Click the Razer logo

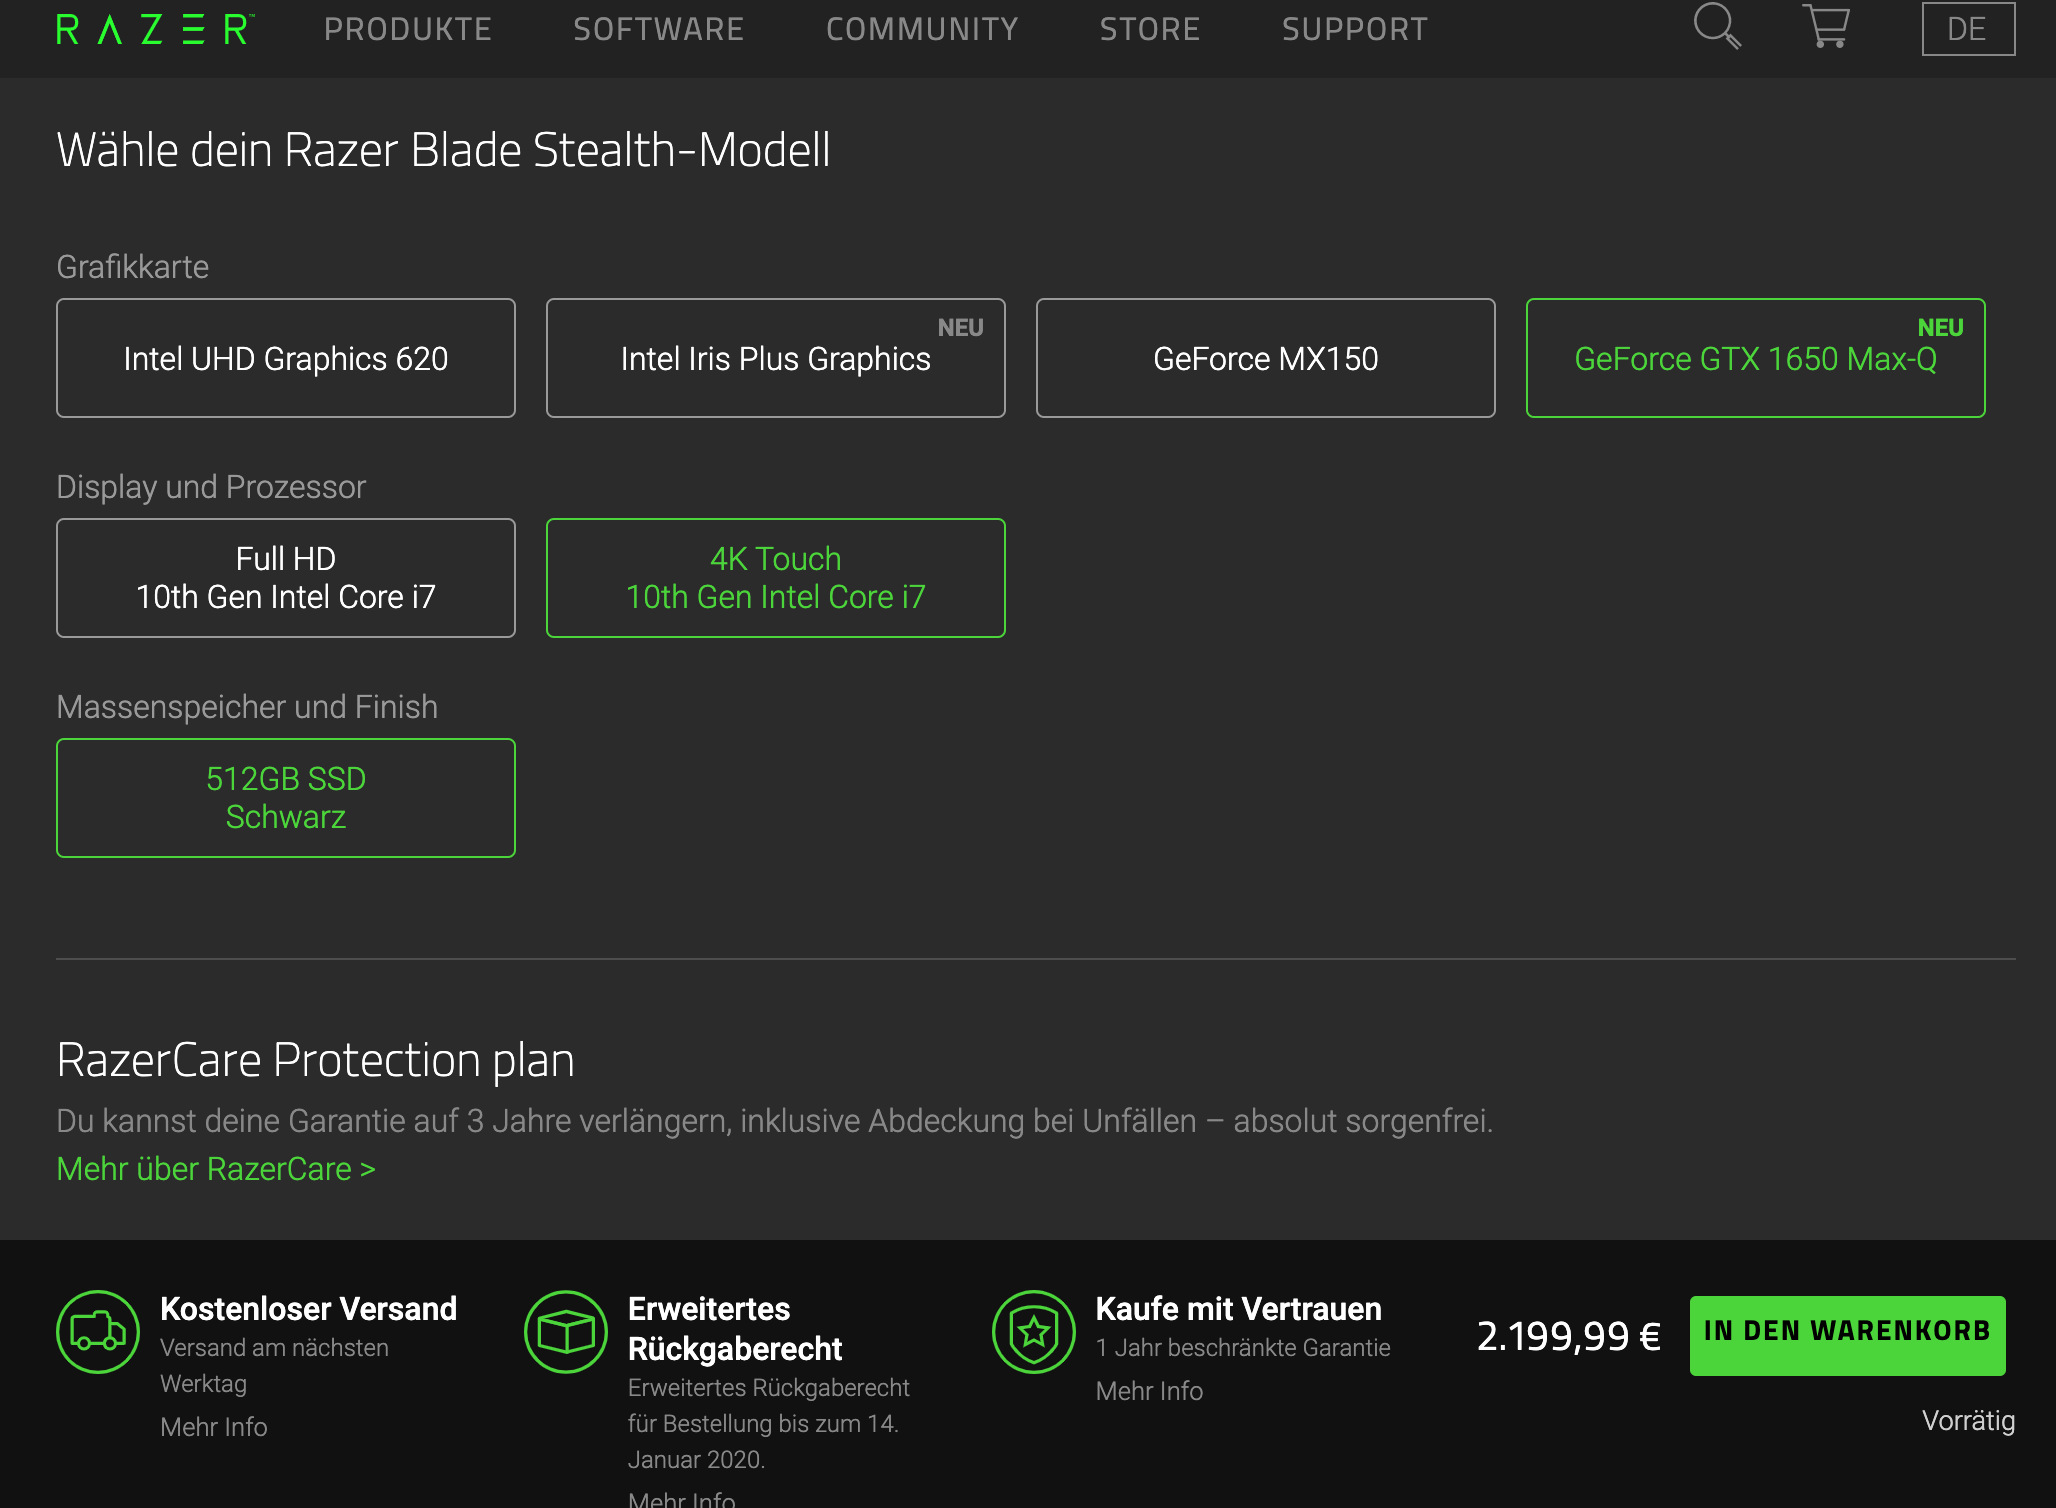click(x=152, y=28)
